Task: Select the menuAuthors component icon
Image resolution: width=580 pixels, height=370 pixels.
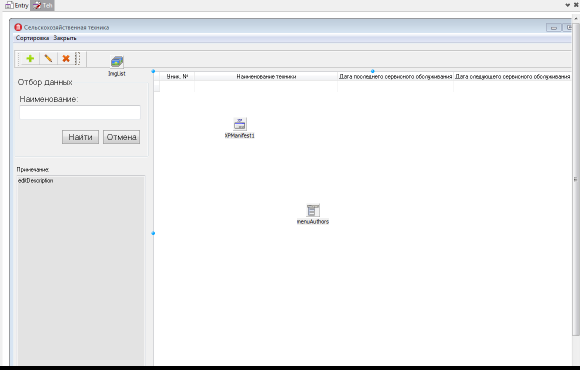Action: [x=313, y=210]
